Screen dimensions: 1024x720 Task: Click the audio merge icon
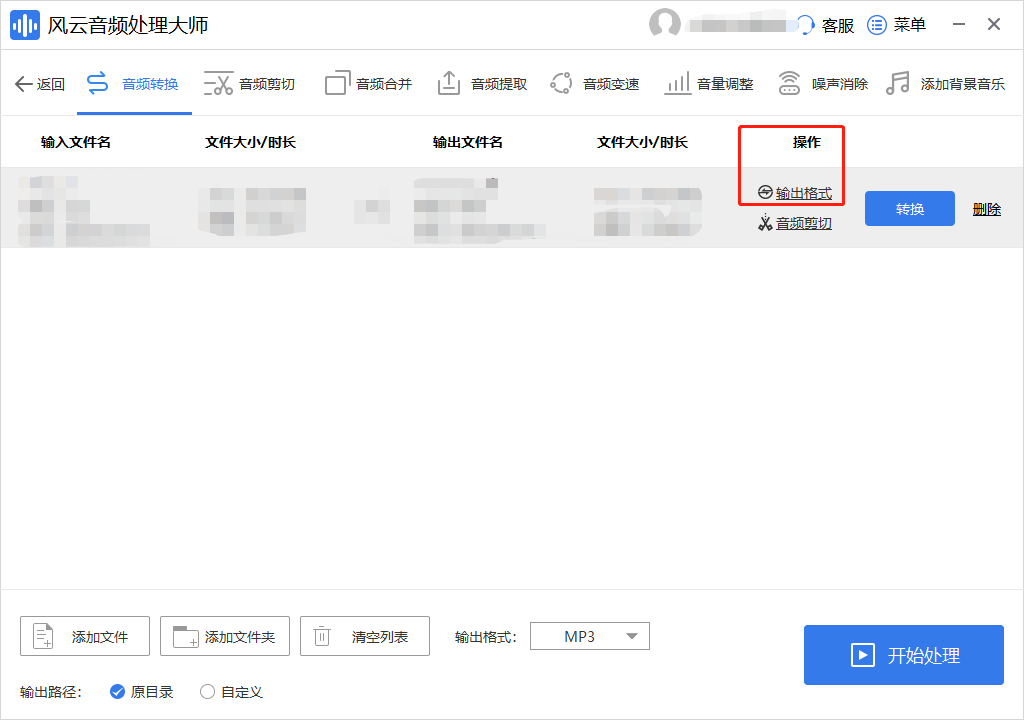338,84
